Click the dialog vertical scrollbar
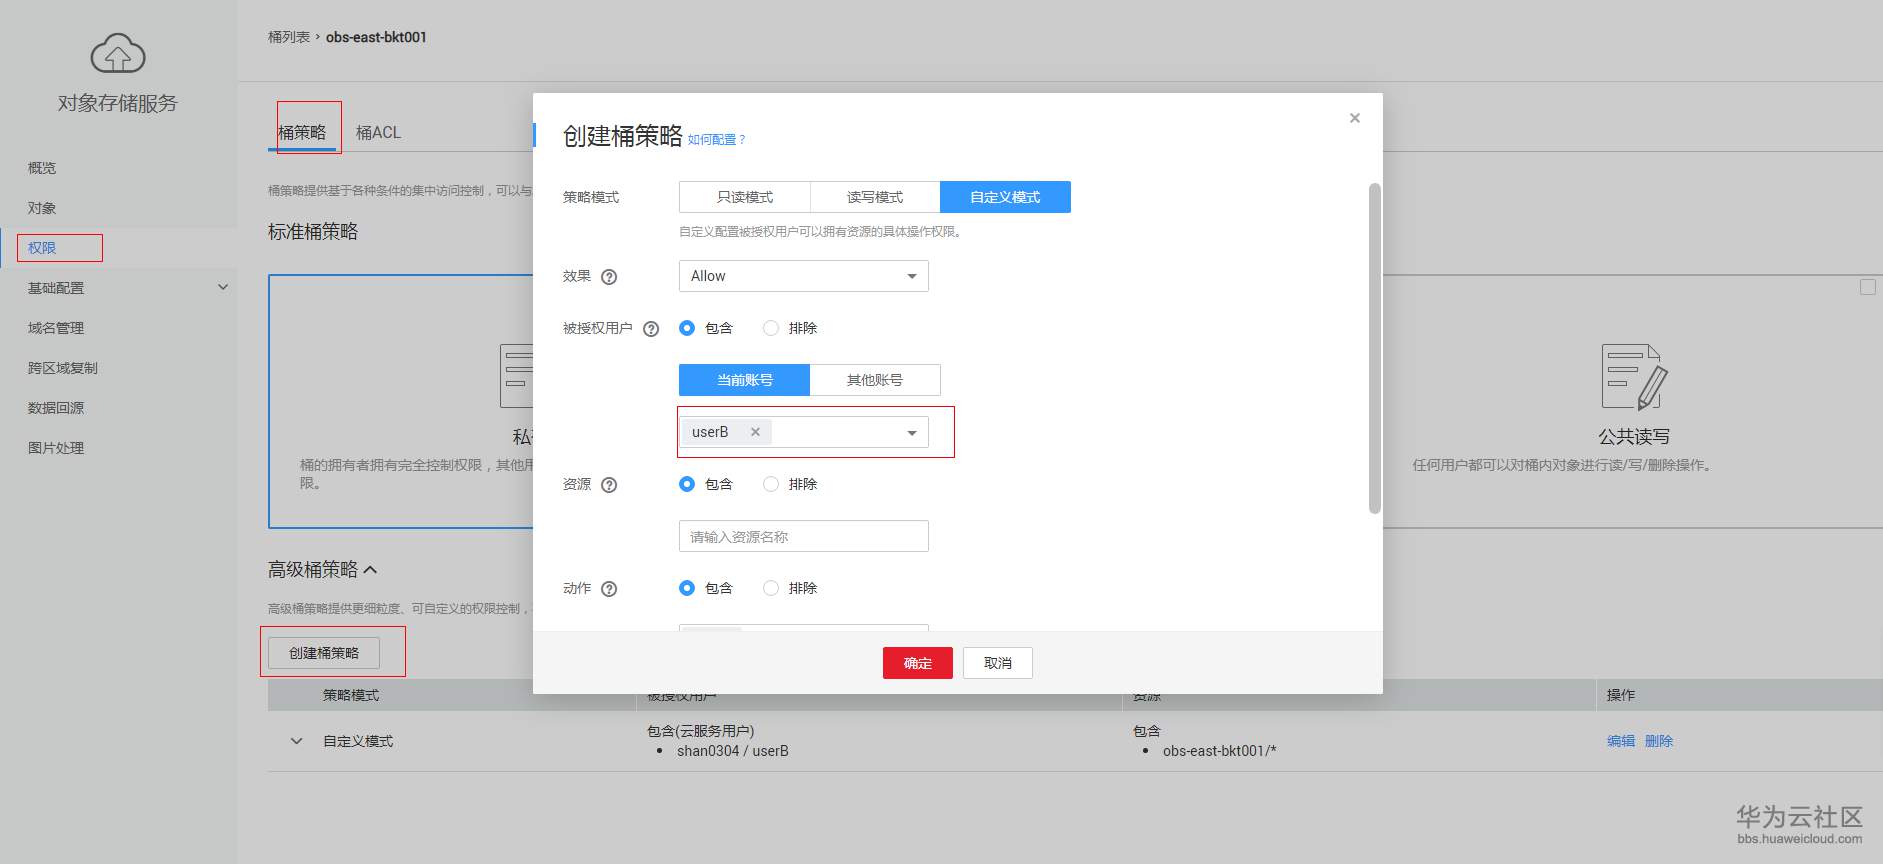 tap(1375, 348)
